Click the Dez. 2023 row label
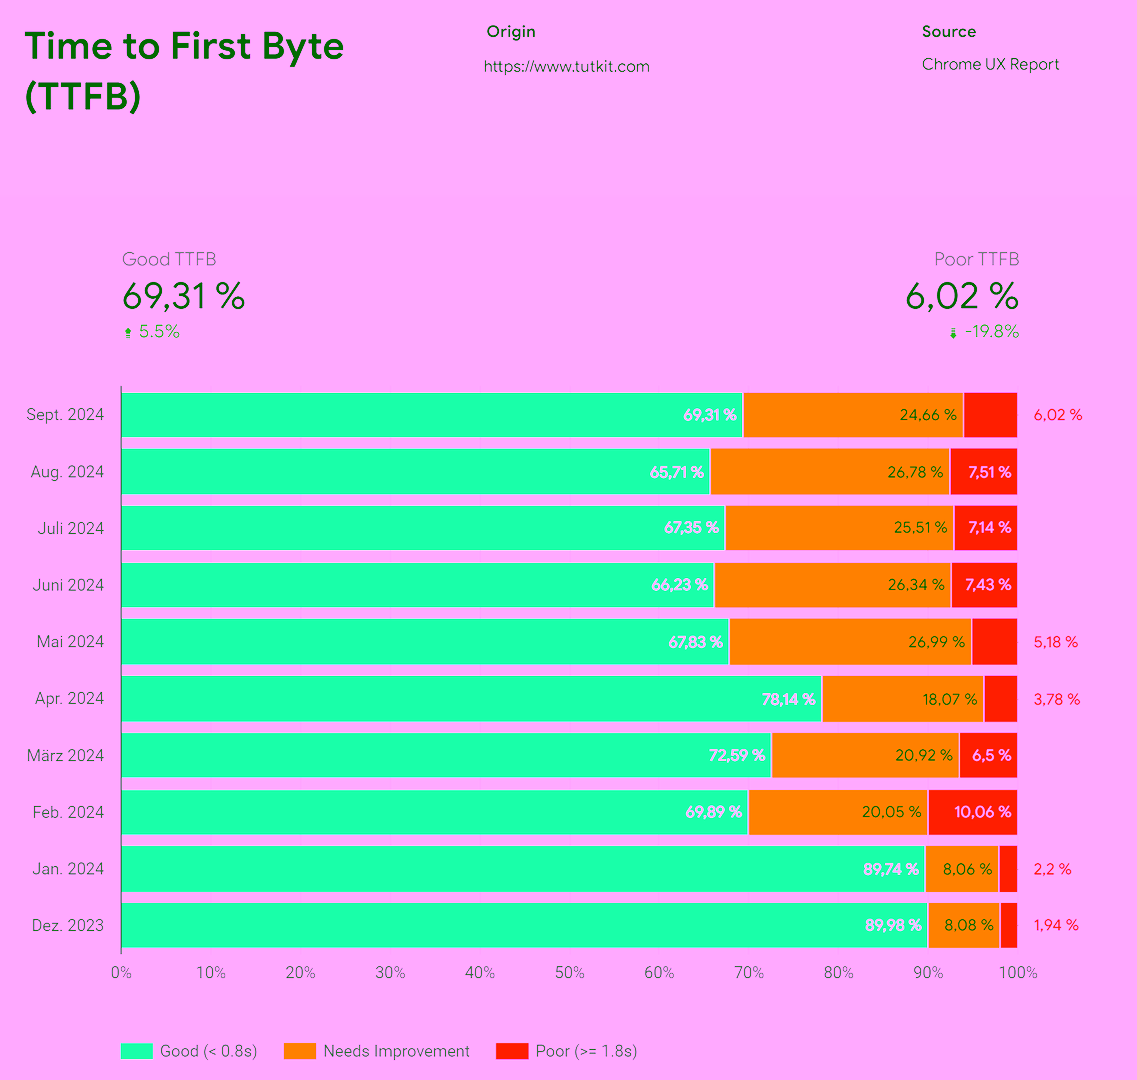 pos(66,925)
